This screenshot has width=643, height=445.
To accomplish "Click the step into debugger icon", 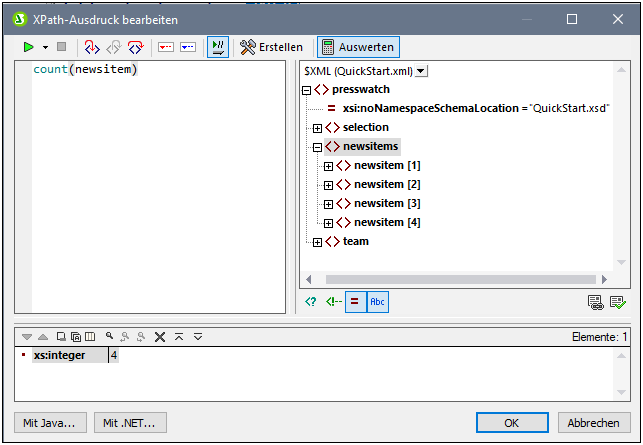I will [92, 48].
